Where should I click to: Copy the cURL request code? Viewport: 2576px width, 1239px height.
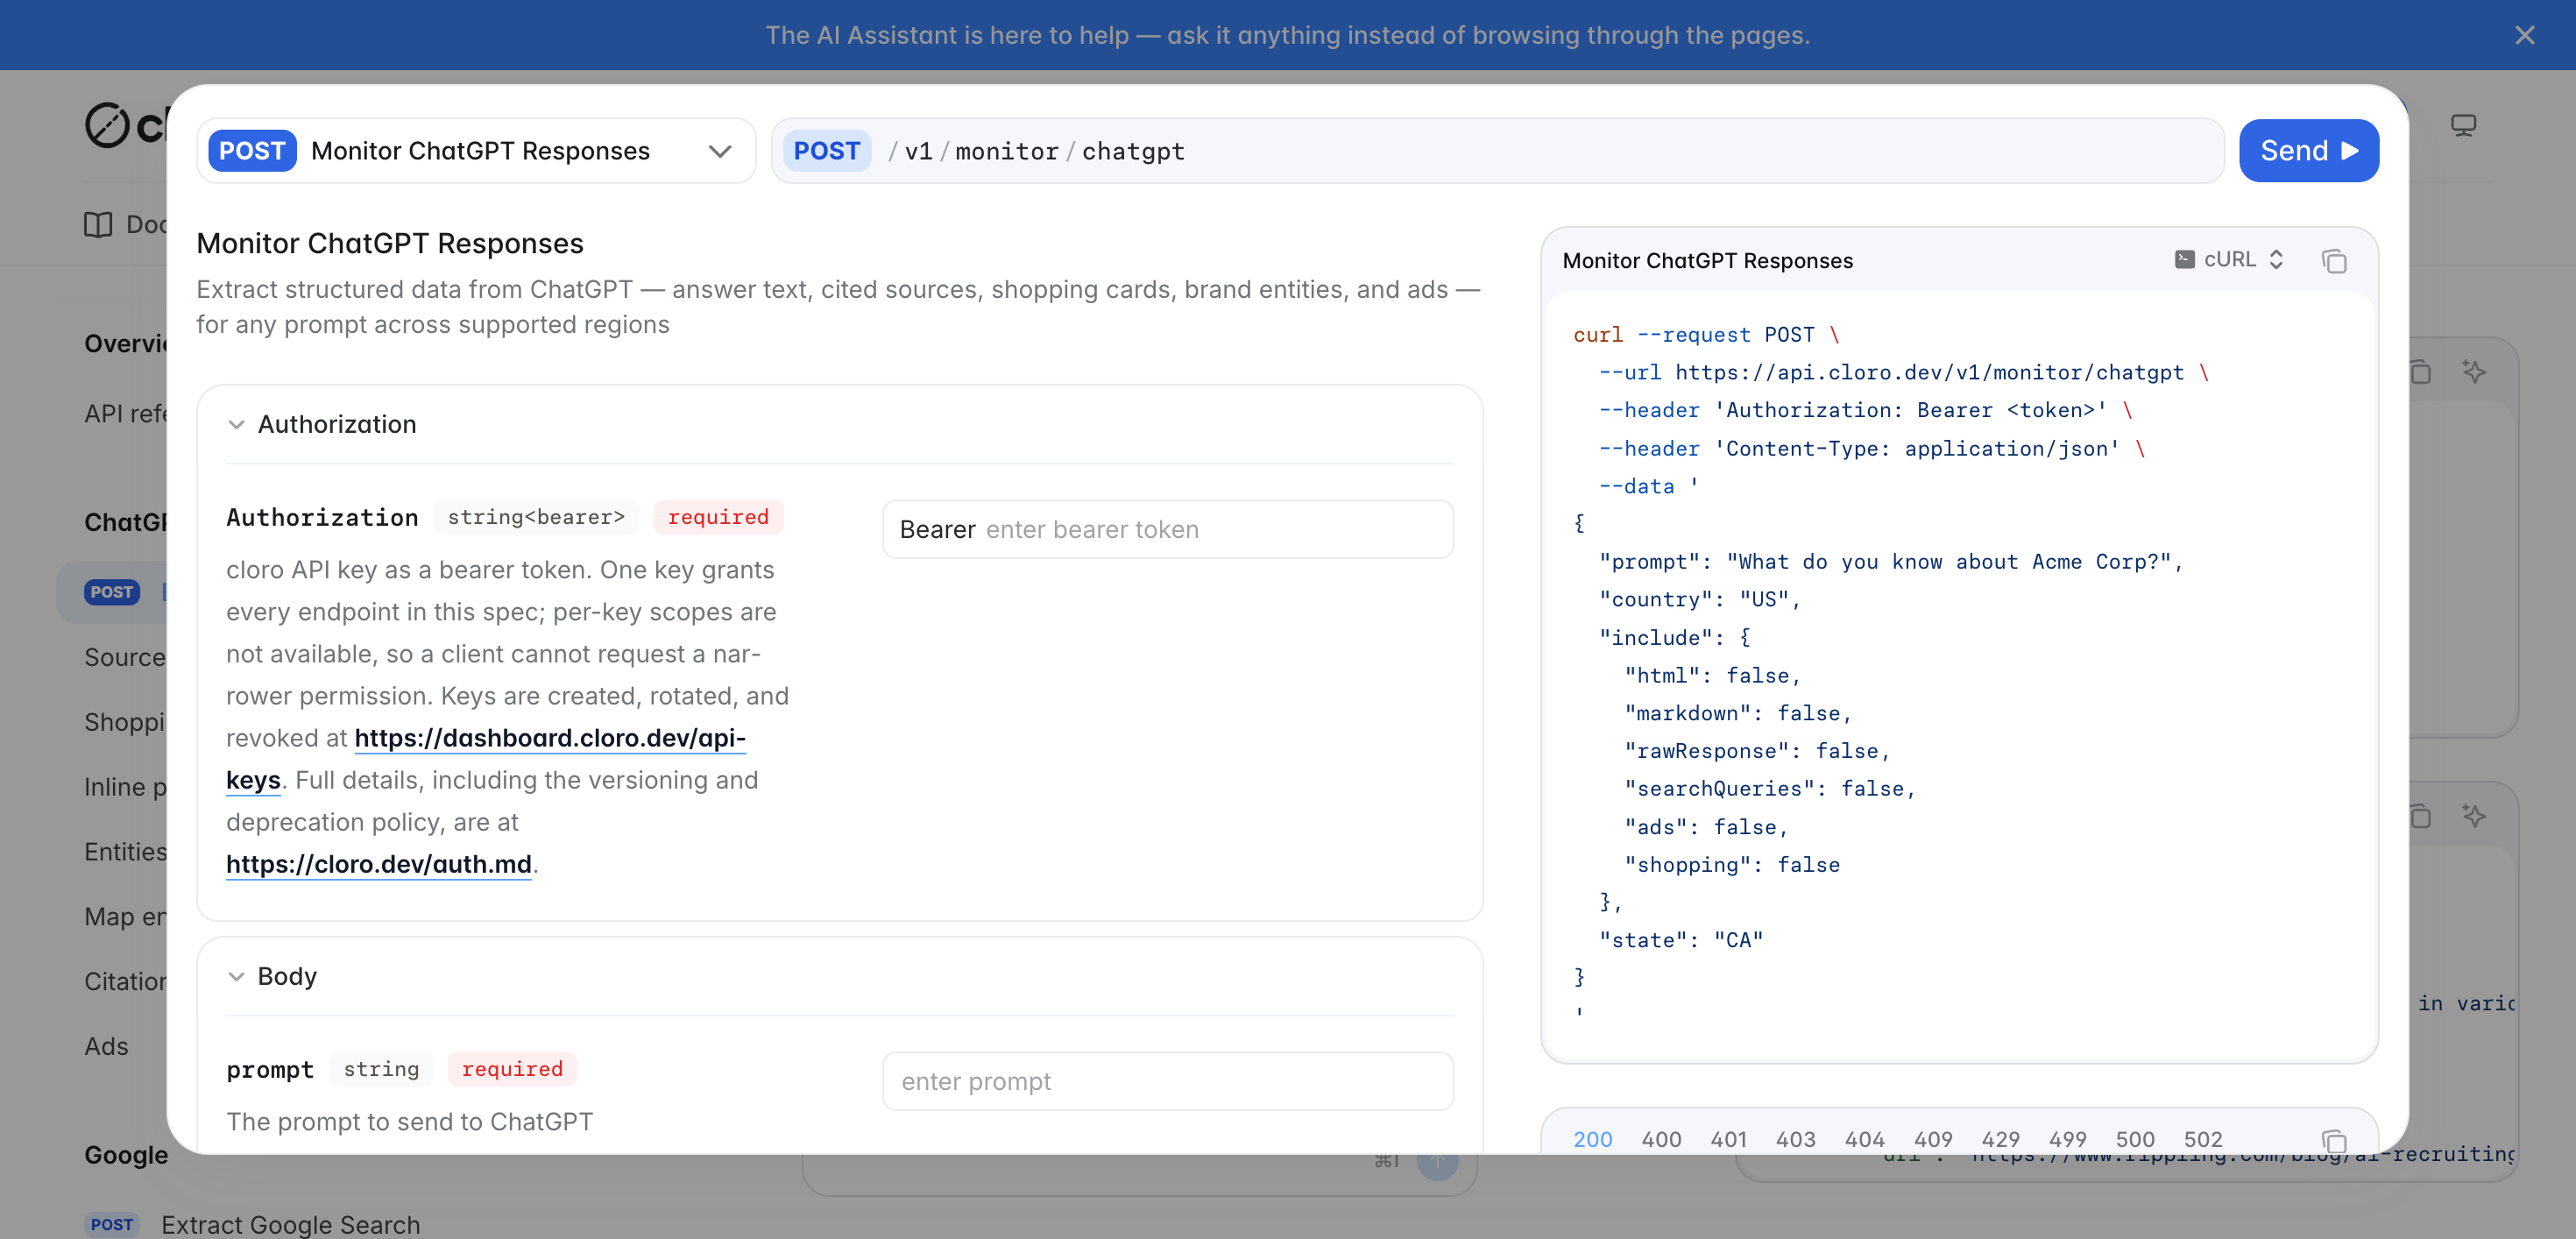point(2334,261)
